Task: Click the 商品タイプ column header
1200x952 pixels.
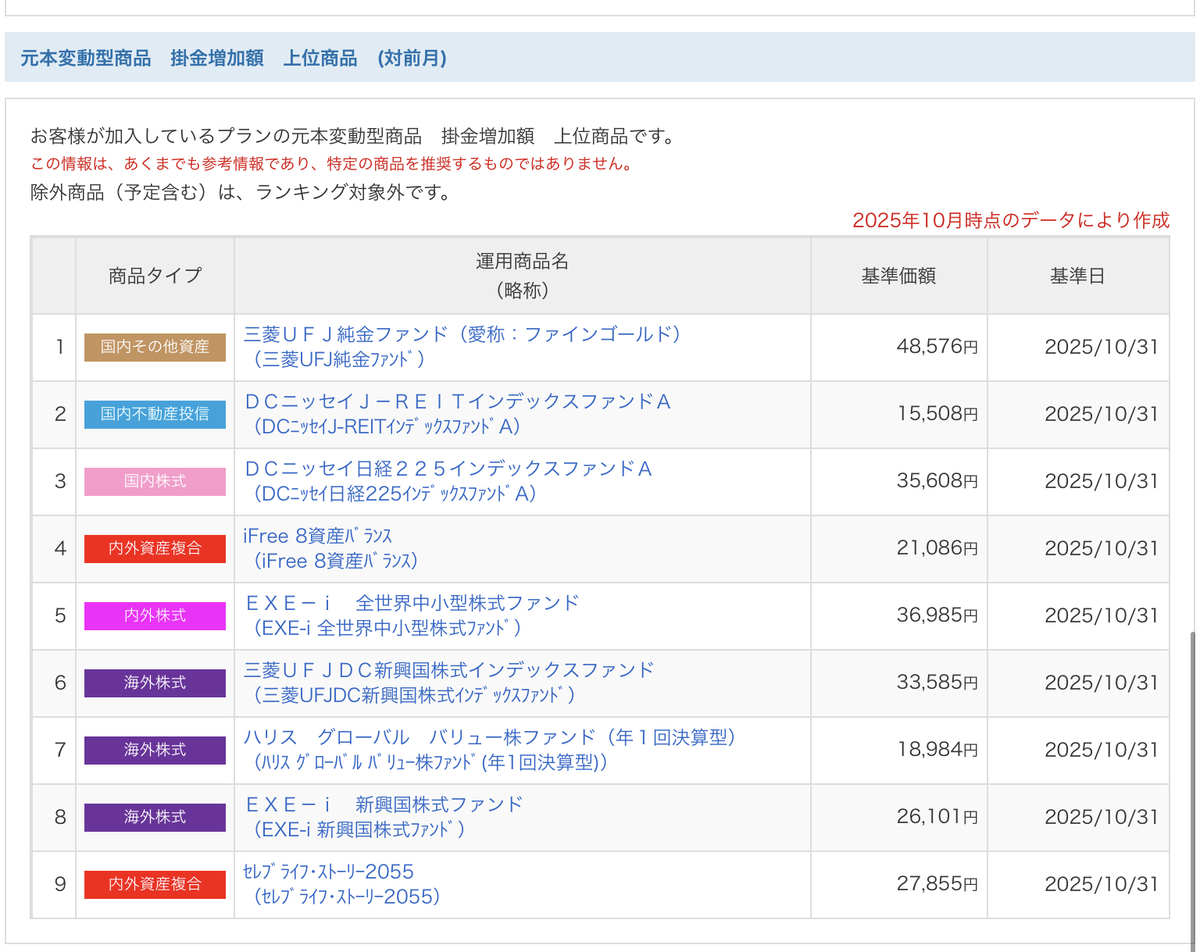Action: [x=155, y=276]
